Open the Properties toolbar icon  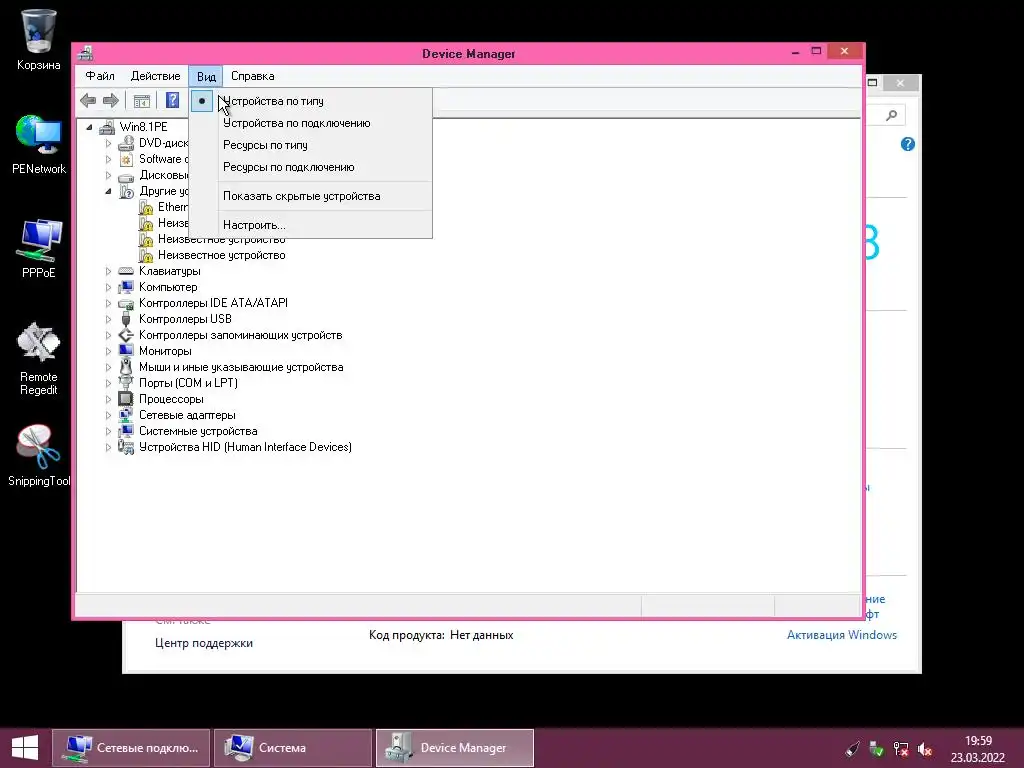142,101
